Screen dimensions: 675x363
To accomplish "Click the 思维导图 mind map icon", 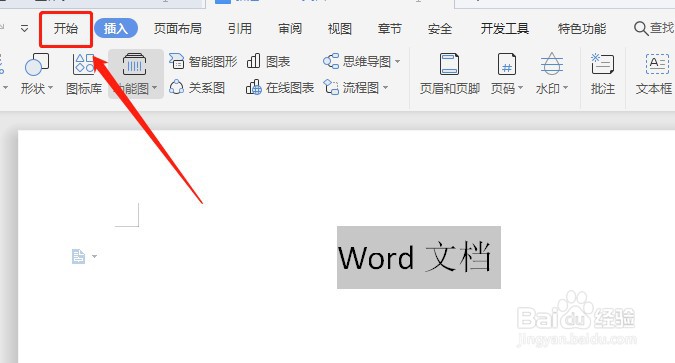I will [331, 62].
